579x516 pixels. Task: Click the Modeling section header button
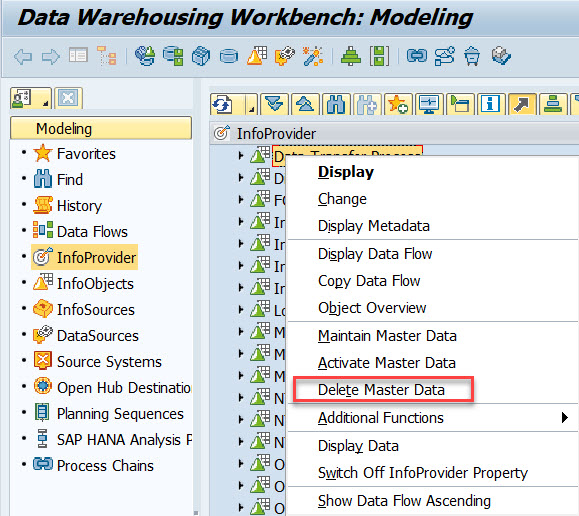[101, 128]
